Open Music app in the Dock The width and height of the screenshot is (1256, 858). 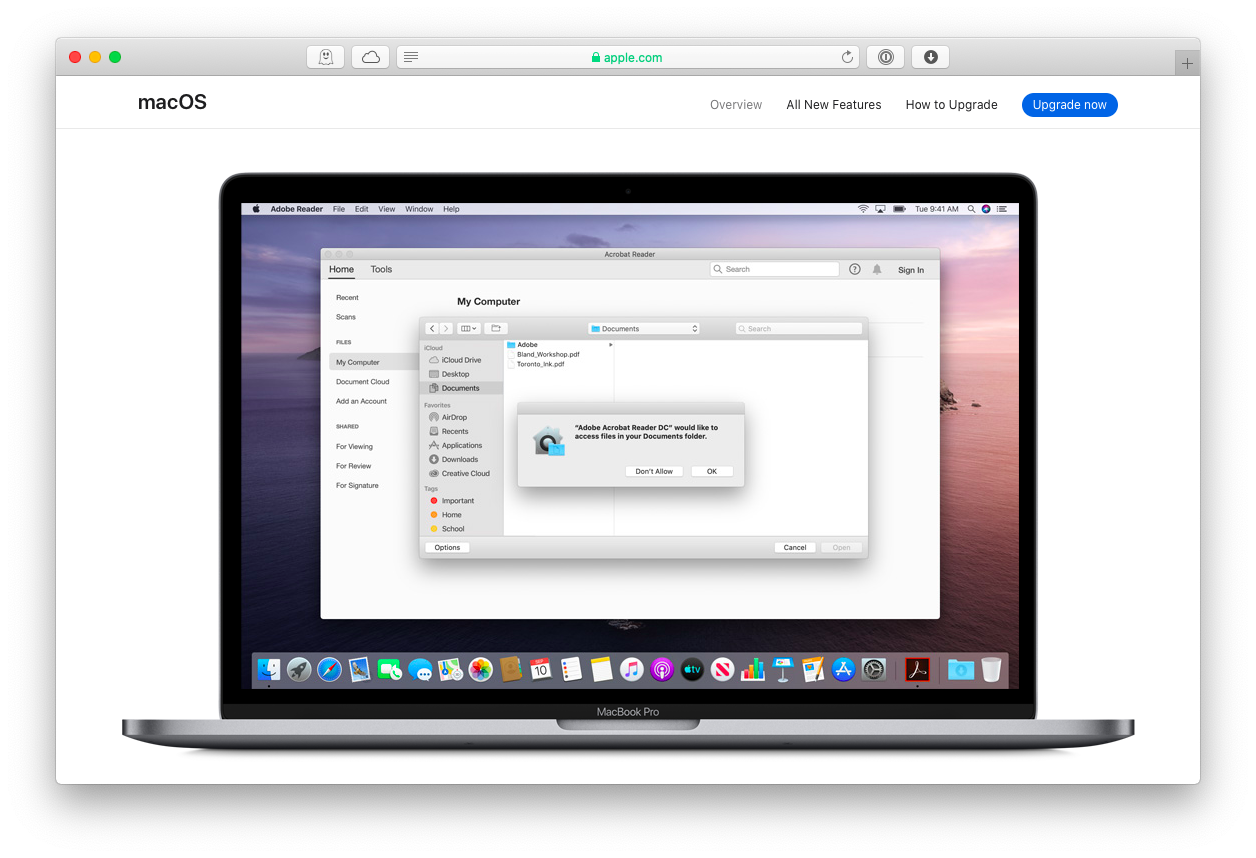click(631, 669)
